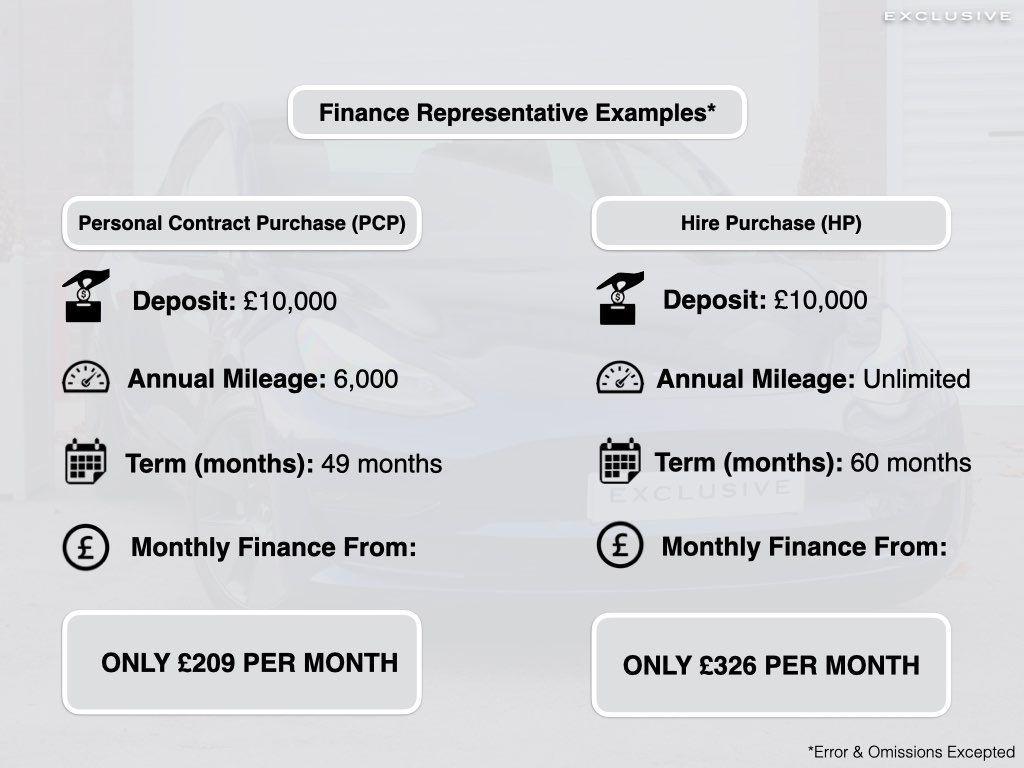Image resolution: width=1024 pixels, height=768 pixels.
Task: Select the Personal Contract Purchase (PCP) header
Action: pos(242,223)
